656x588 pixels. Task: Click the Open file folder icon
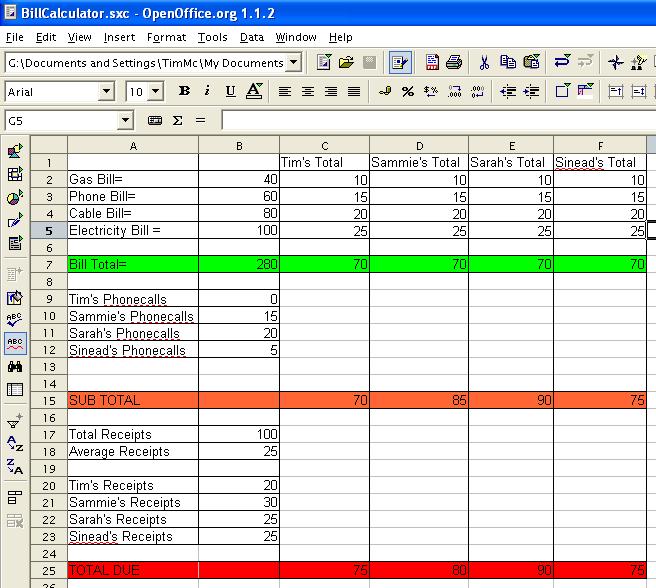[346, 62]
